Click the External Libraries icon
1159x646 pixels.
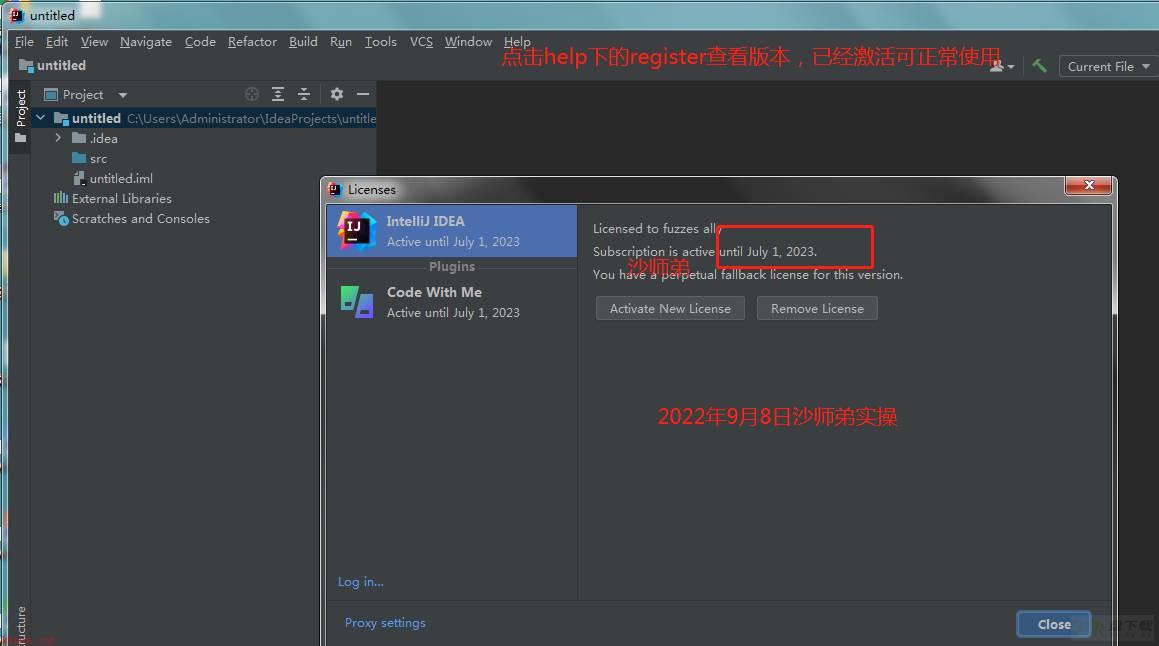(61, 198)
